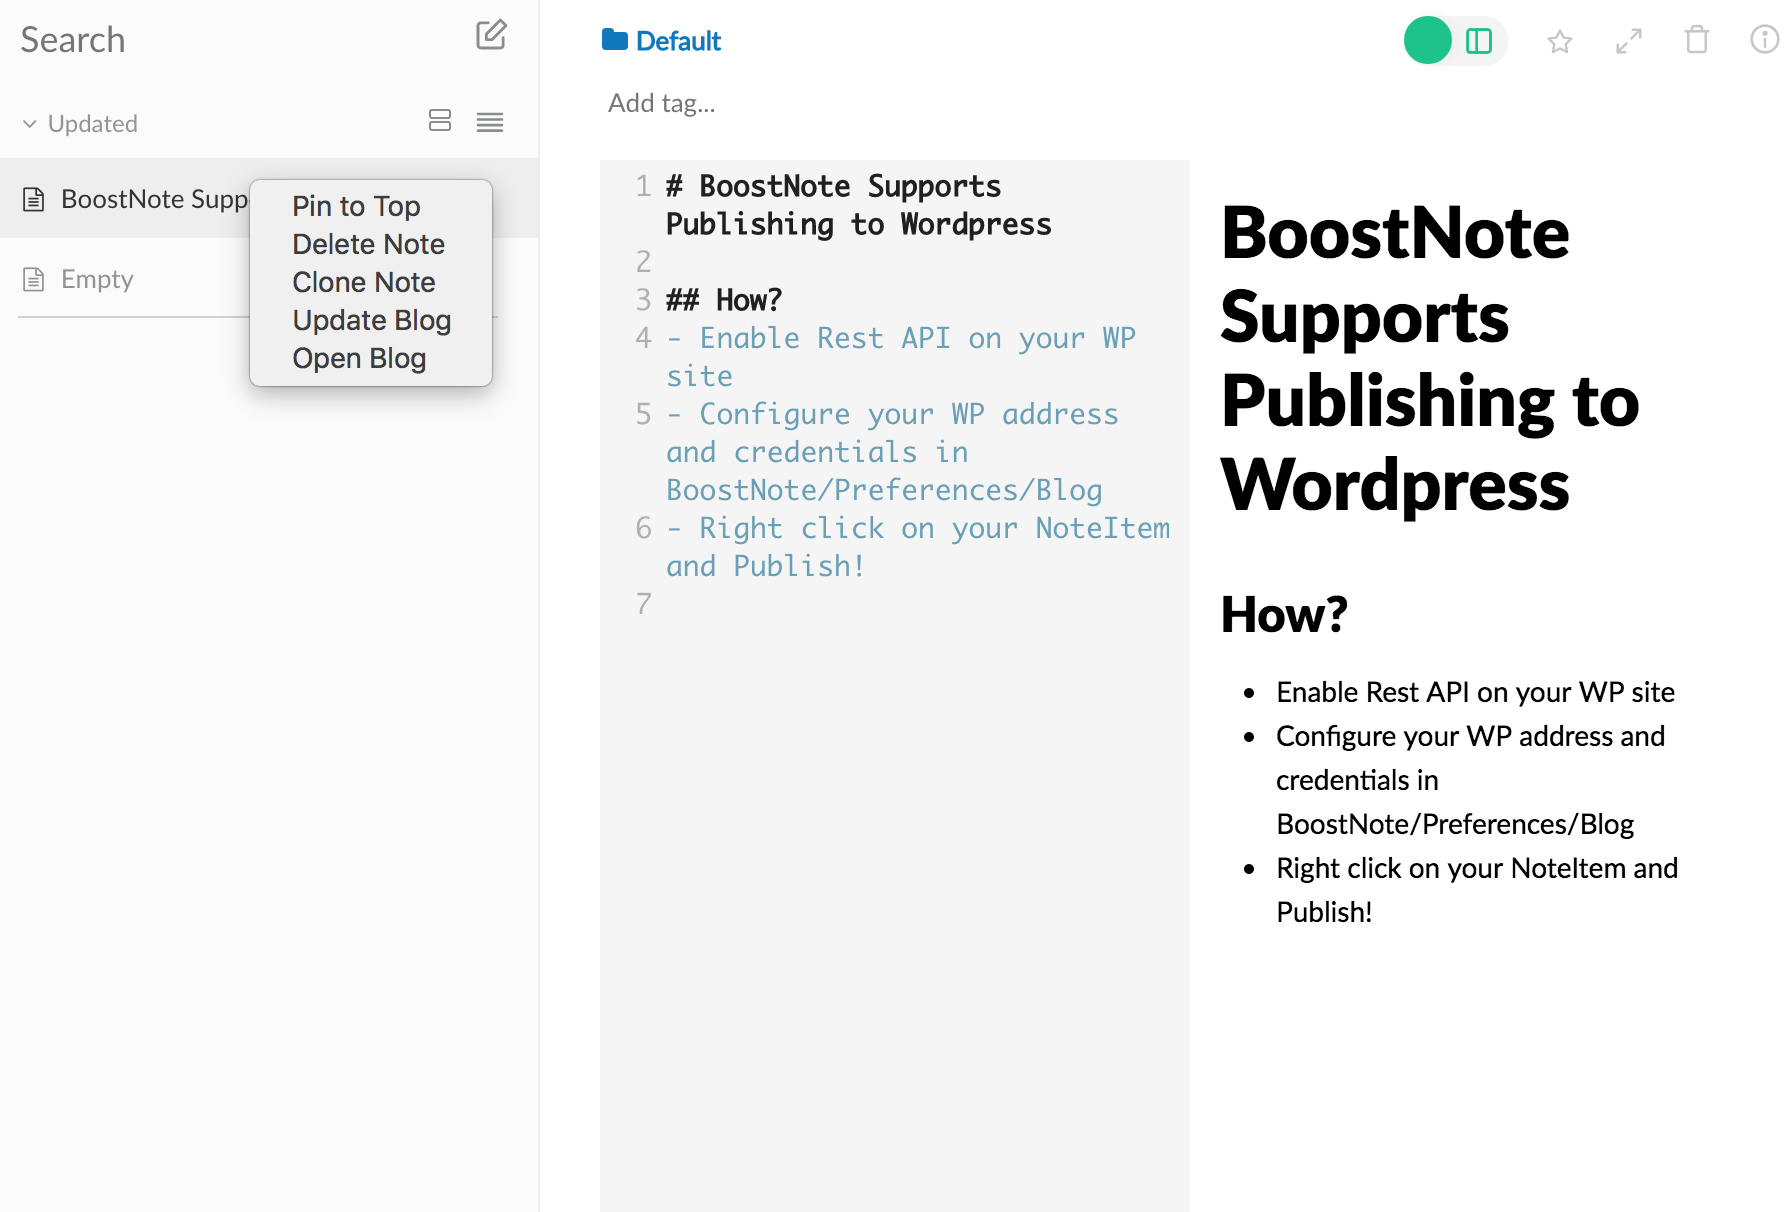This screenshot has height=1212, width=1784.
Task: Select the split editor layout icon
Action: pyautogui.click(x=1479, y=41)
